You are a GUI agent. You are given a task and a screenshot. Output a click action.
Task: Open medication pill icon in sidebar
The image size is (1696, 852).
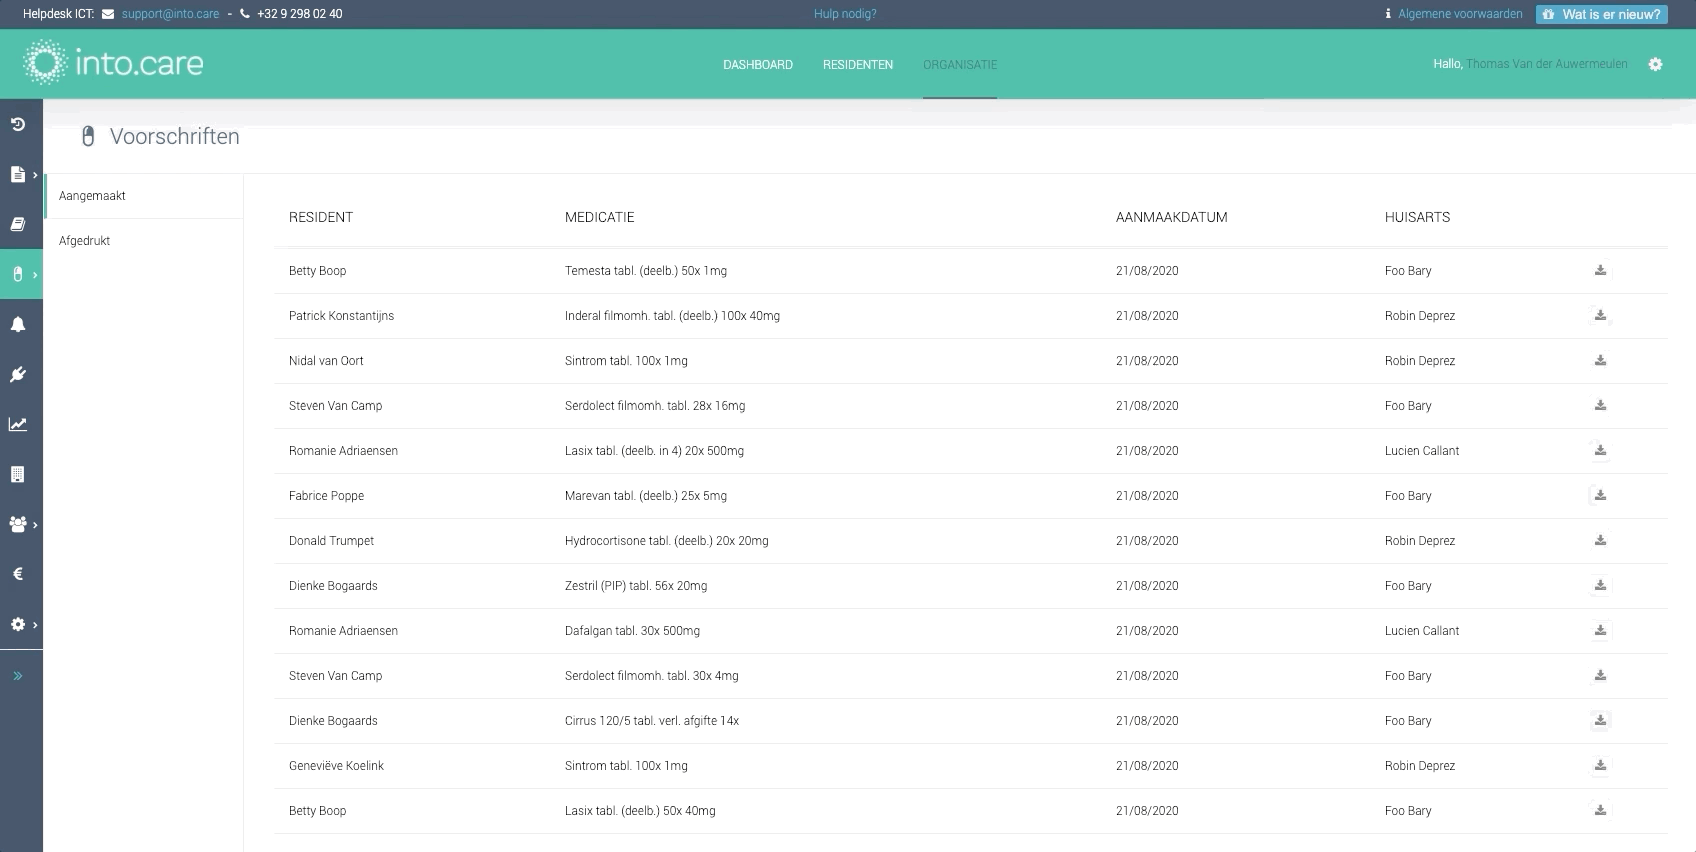tap(17, 274)
